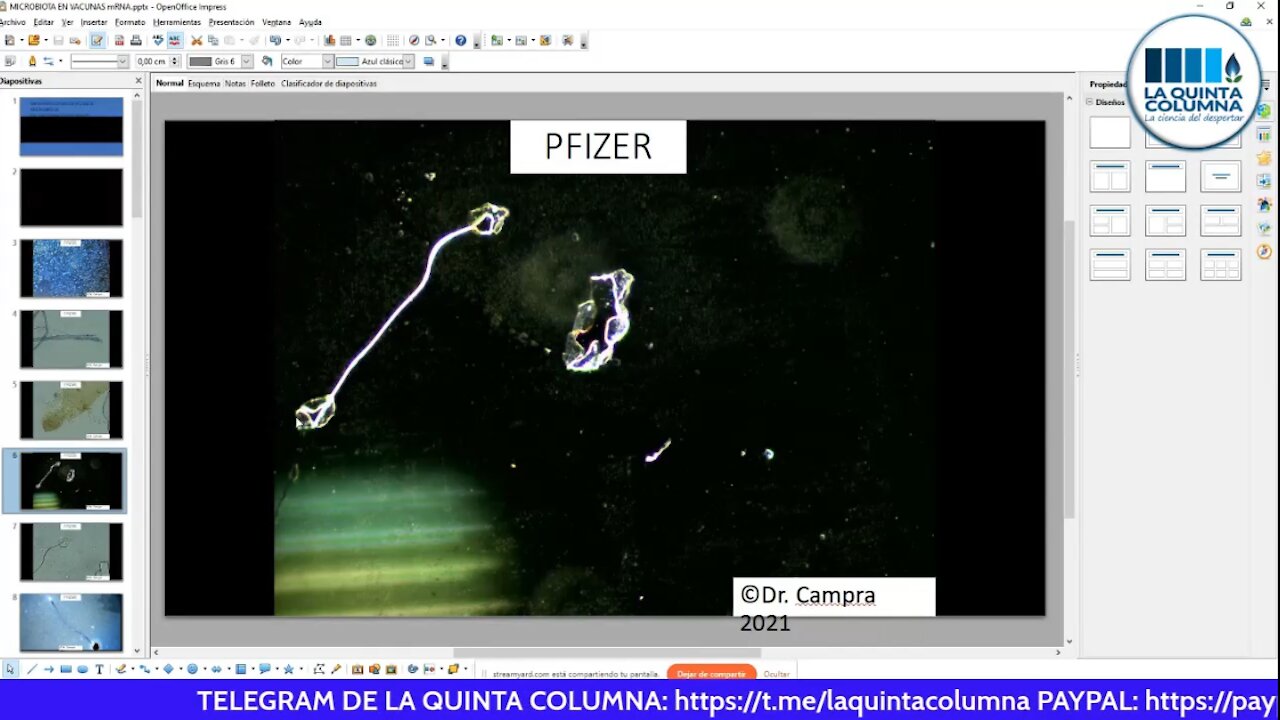Click the PFIZER title text box
This screenshot has width=1280, height=720.
[x=598, y=147]
